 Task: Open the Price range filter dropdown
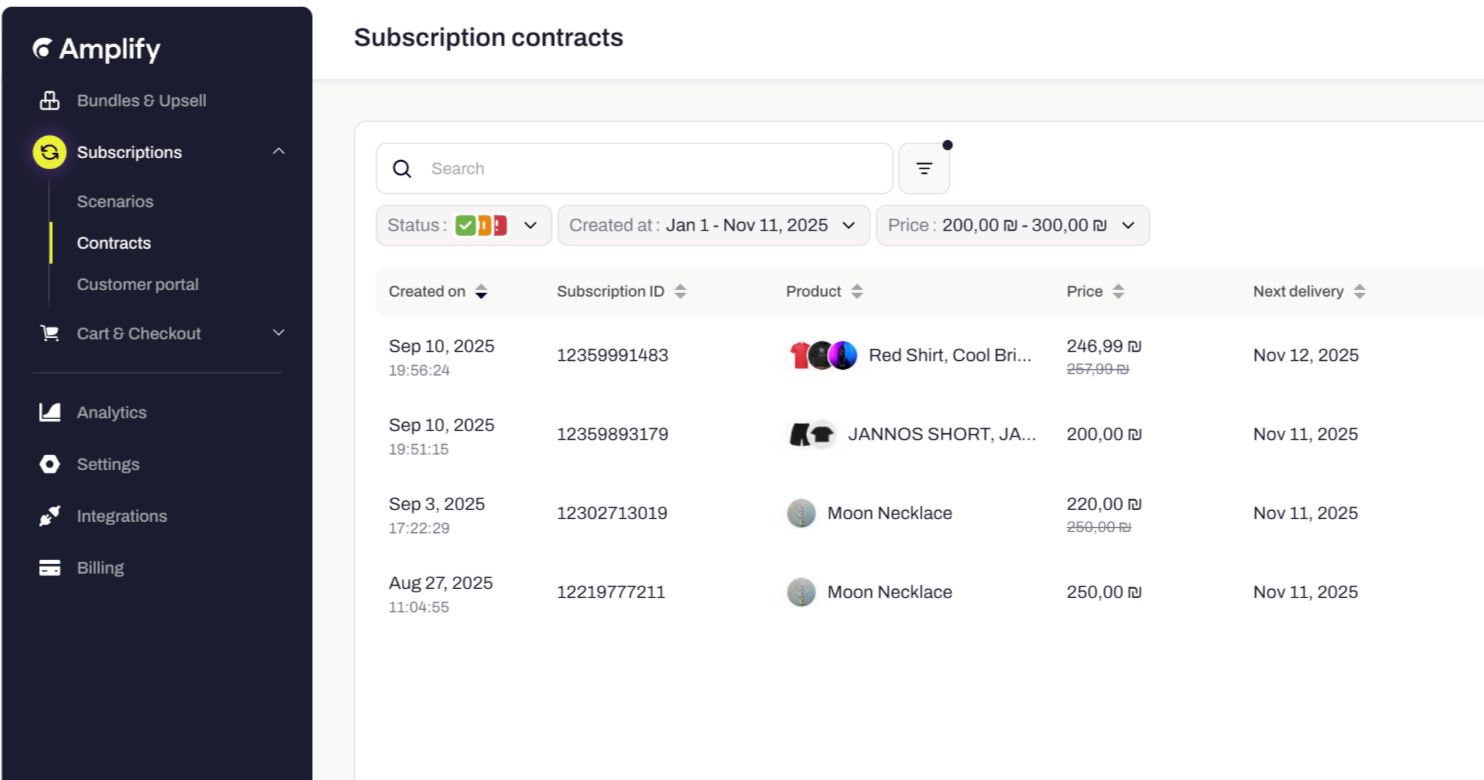point(1012,225)
